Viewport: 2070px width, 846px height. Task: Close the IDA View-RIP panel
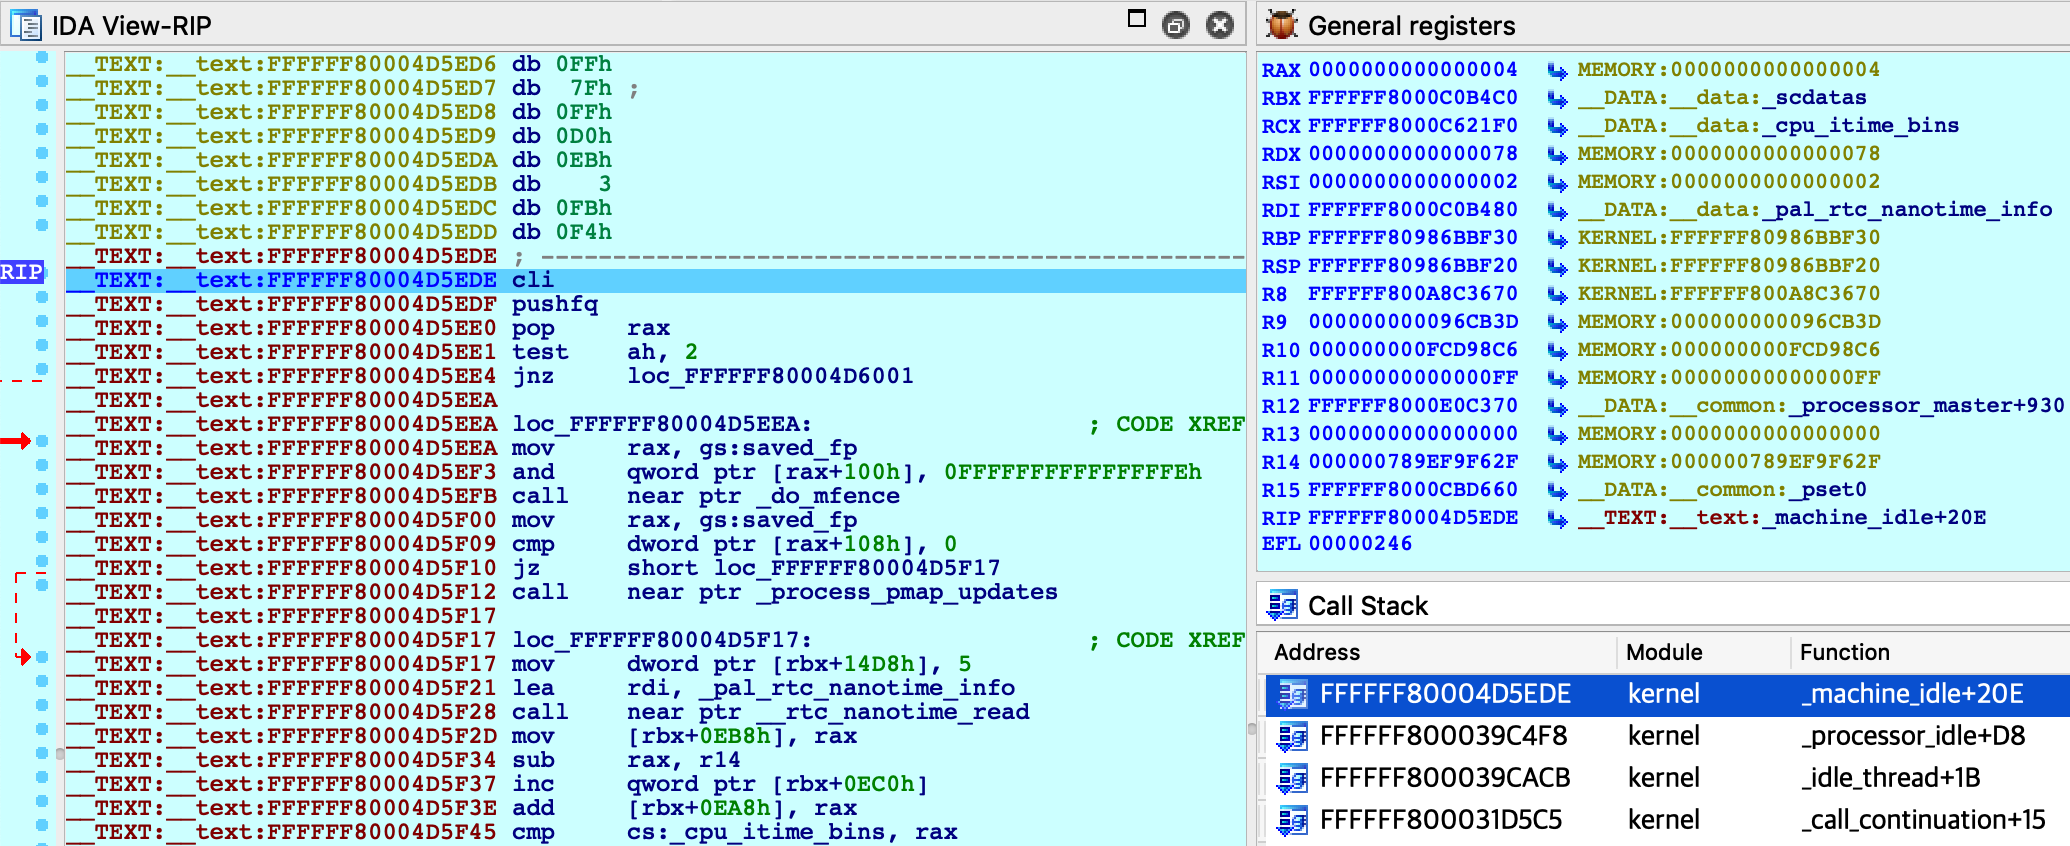(x=1220, y=25)
